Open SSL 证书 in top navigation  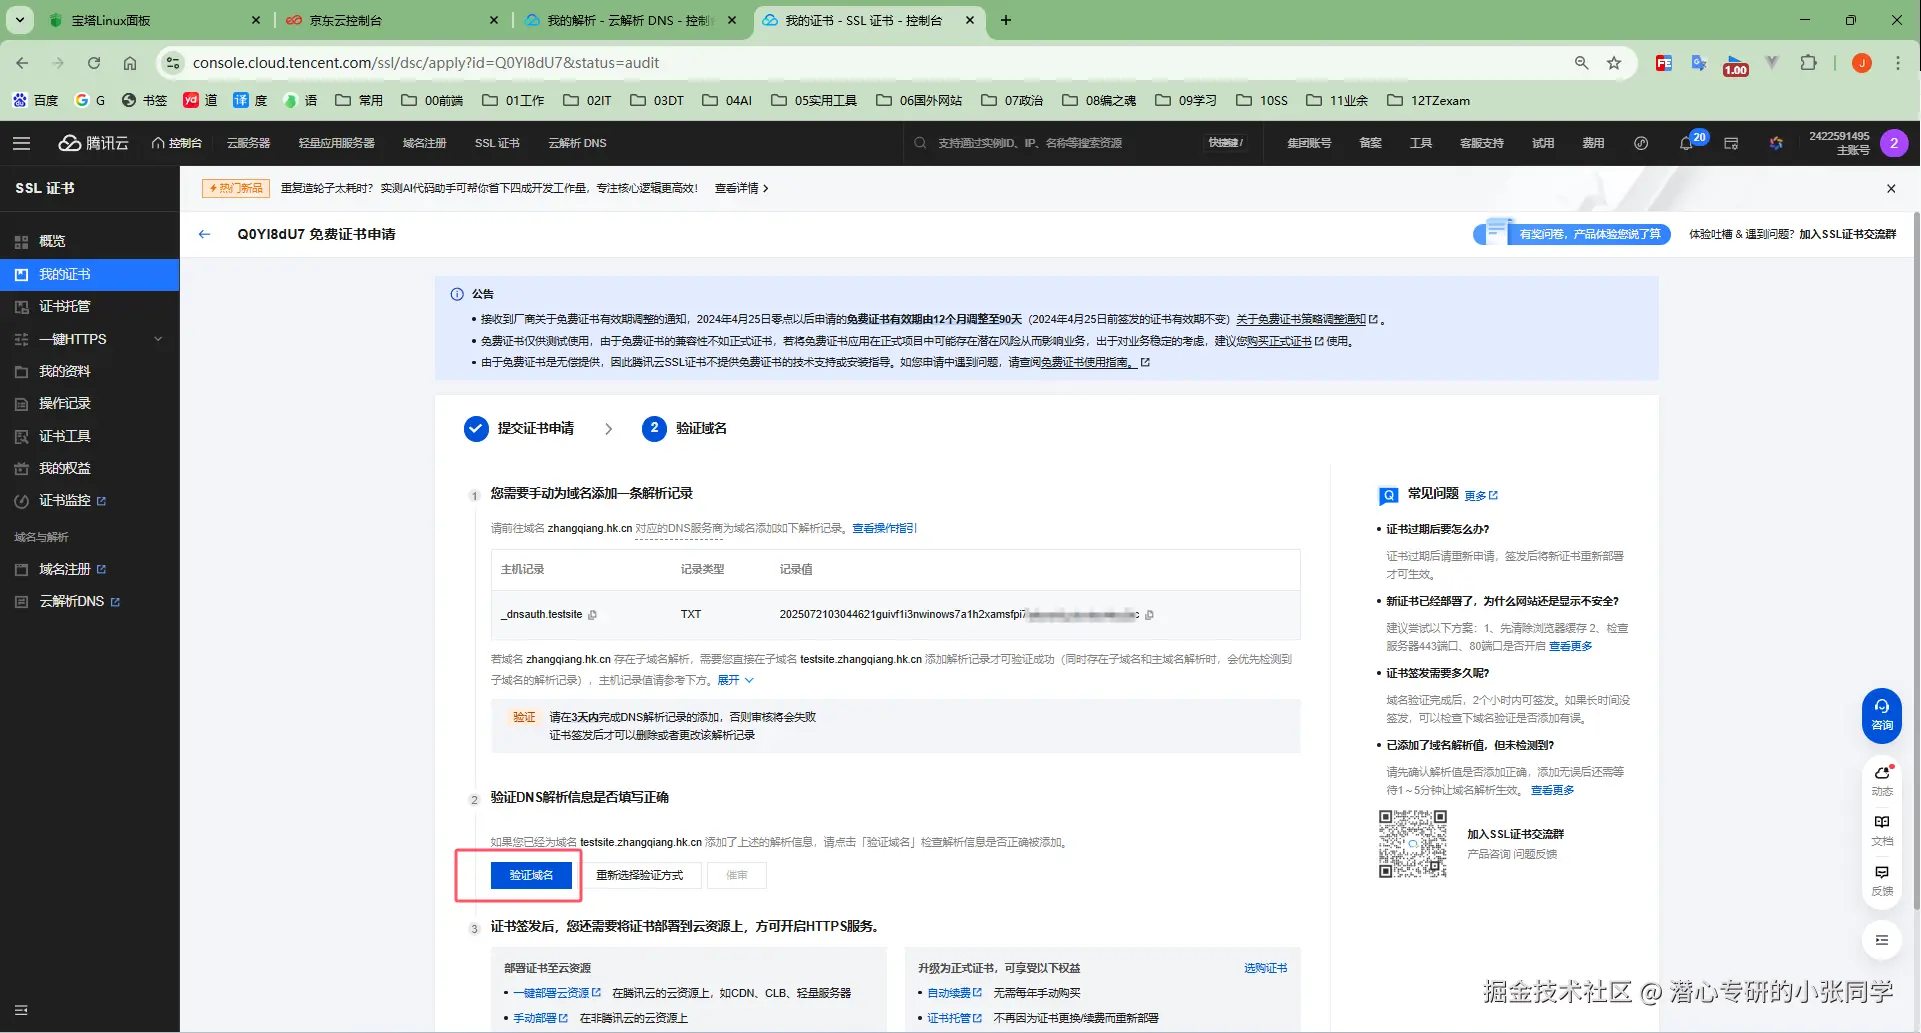[497, 143]
